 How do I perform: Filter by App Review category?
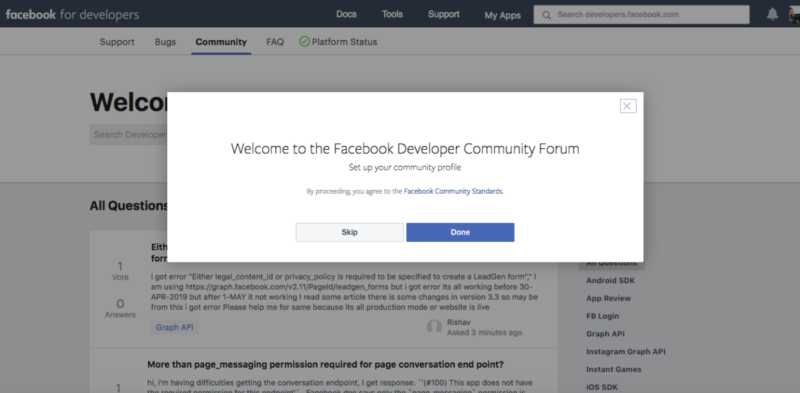click(x=608, y=299)
